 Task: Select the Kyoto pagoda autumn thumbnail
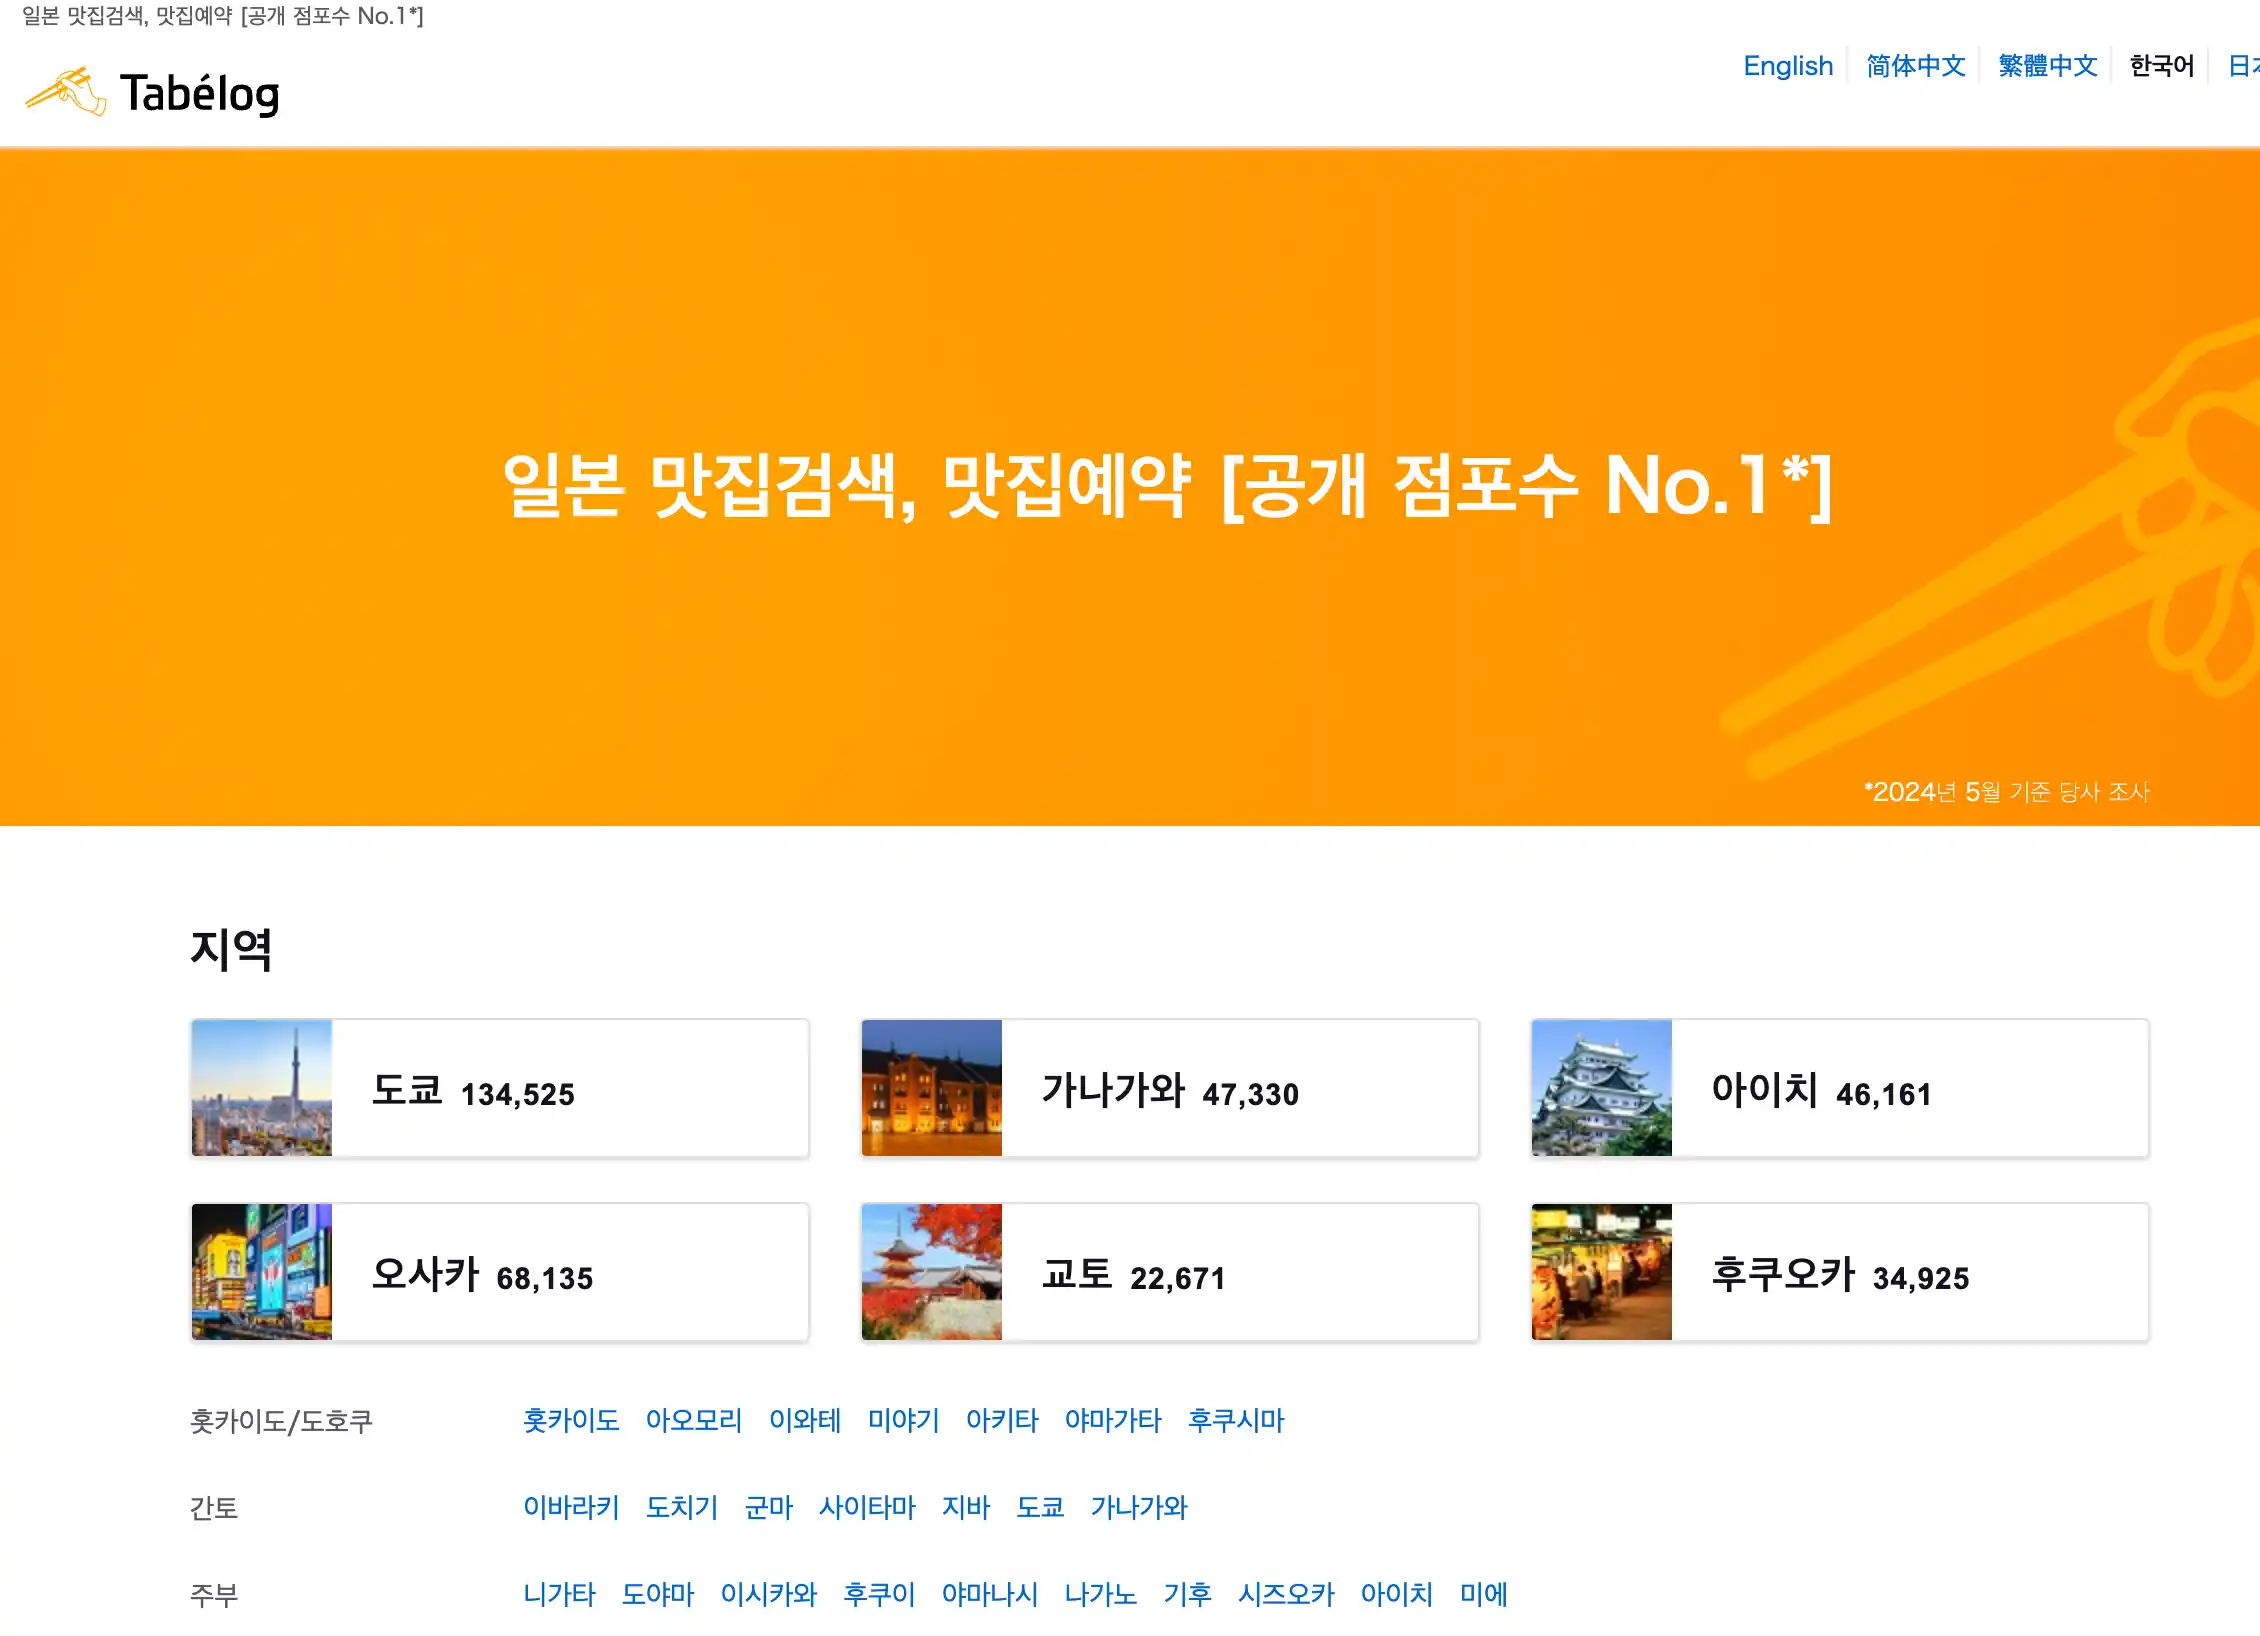pos(931,1272)
